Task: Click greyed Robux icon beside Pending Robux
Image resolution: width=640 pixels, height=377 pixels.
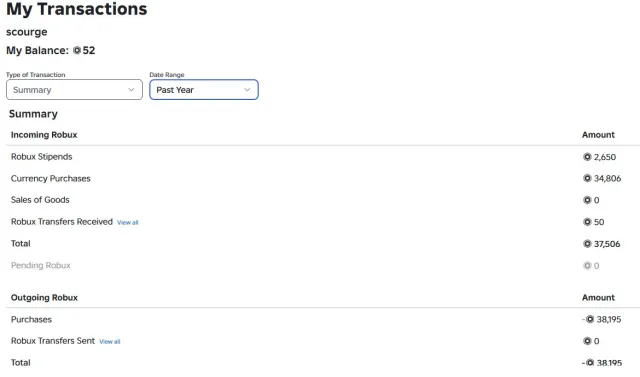Action: [x=587, y=266]
